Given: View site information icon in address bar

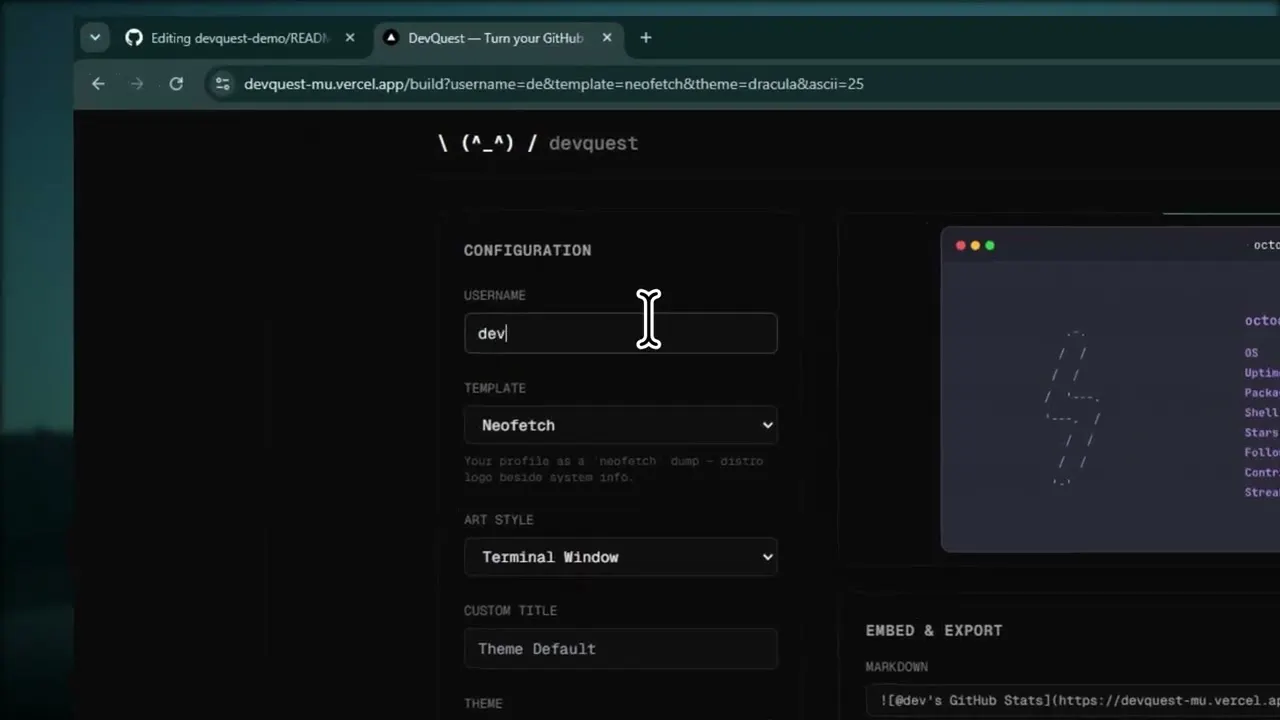Looking at the screenshot, I should [x=222, y=84].
